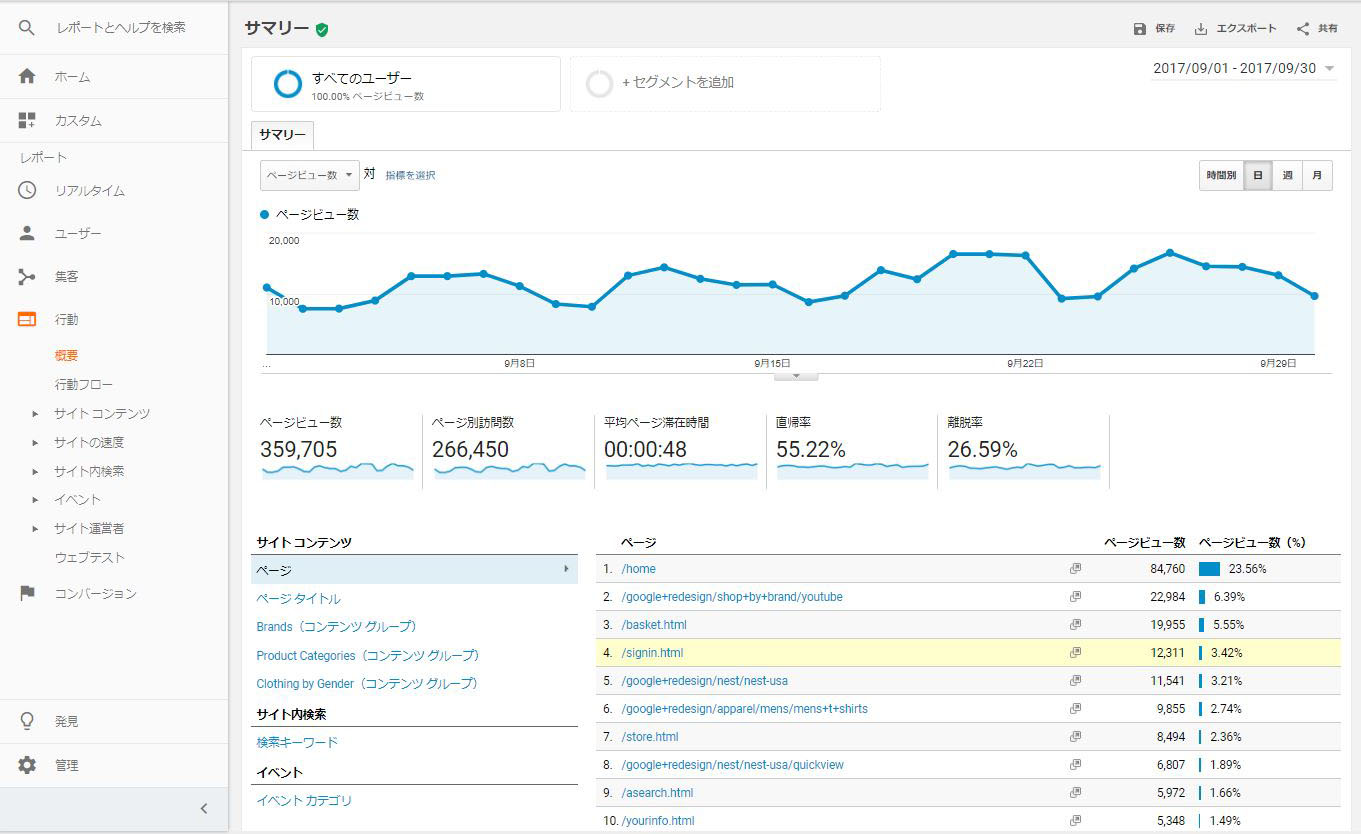Viewport: 1361px width, 834px height.
Task: Click the エクスポート download icon
Action: tap(1201, 29)
